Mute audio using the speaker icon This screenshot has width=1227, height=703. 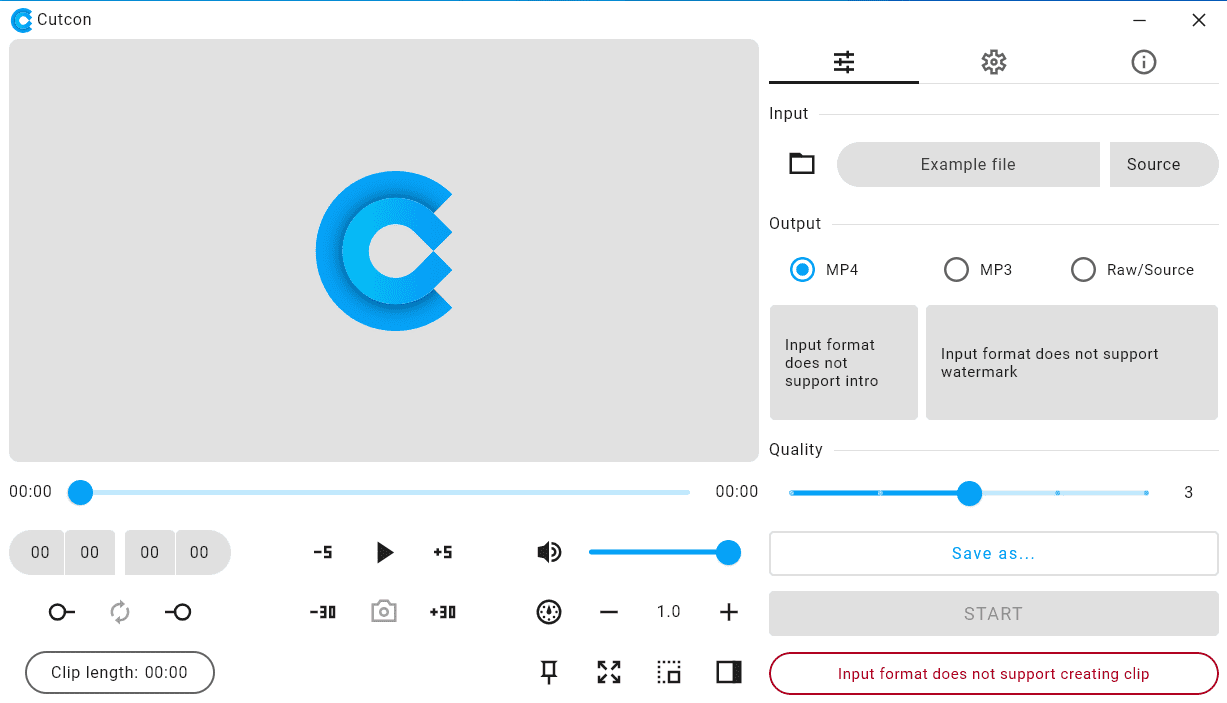[x=548, y=552]
